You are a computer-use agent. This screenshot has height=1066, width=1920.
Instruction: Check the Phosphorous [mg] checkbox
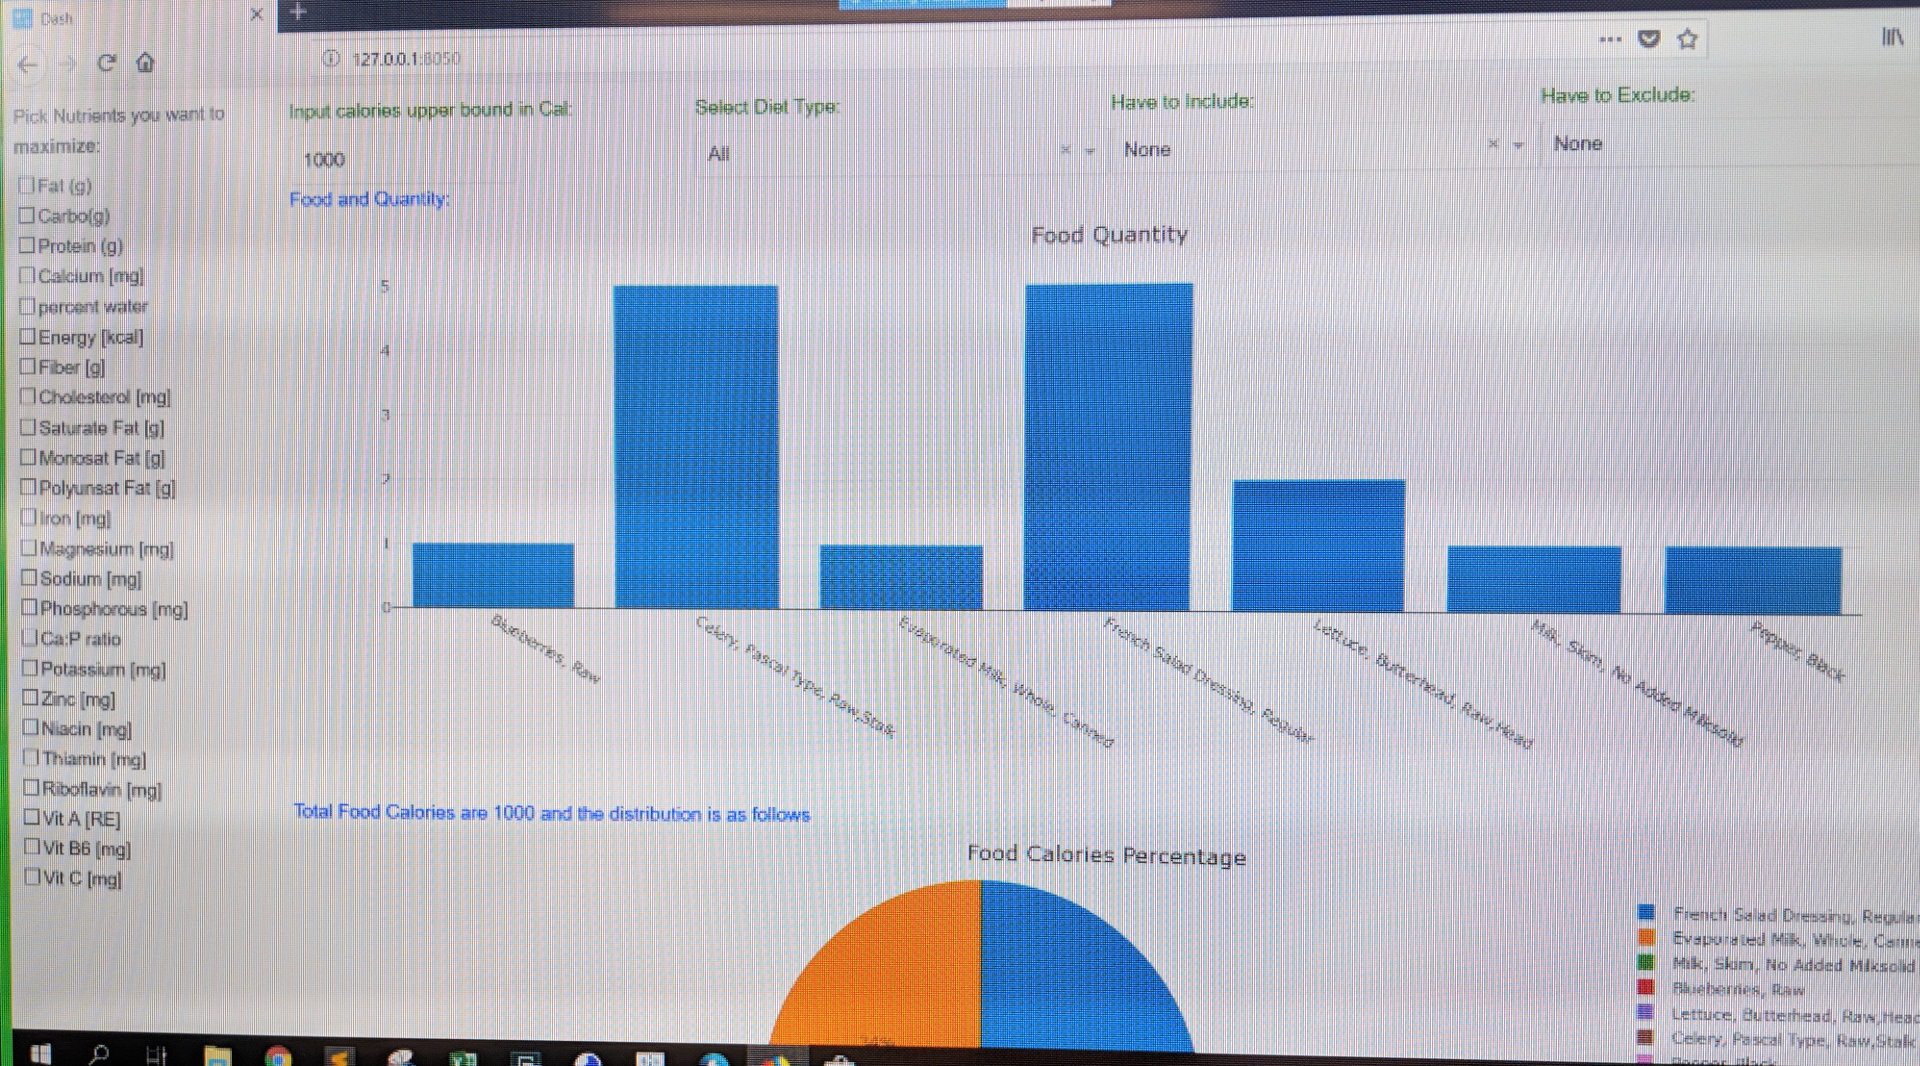[x=30, y=608]
